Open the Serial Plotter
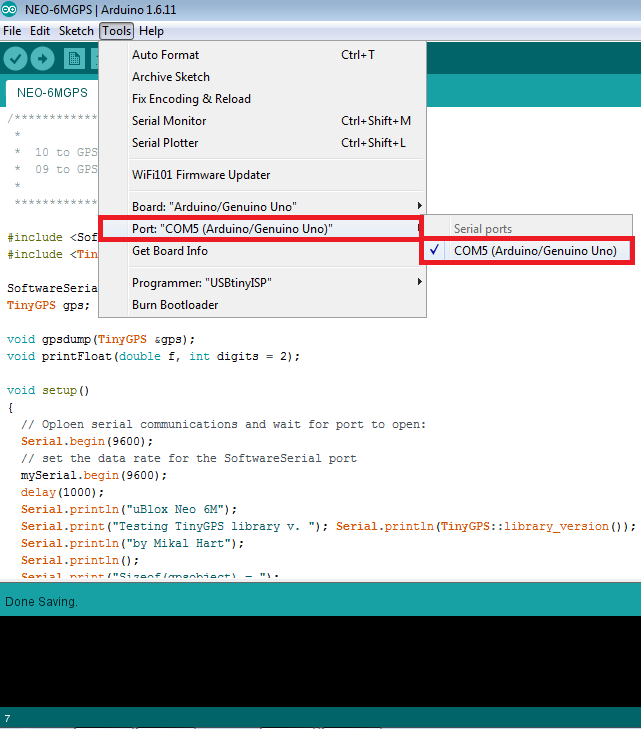 point(262,143)
